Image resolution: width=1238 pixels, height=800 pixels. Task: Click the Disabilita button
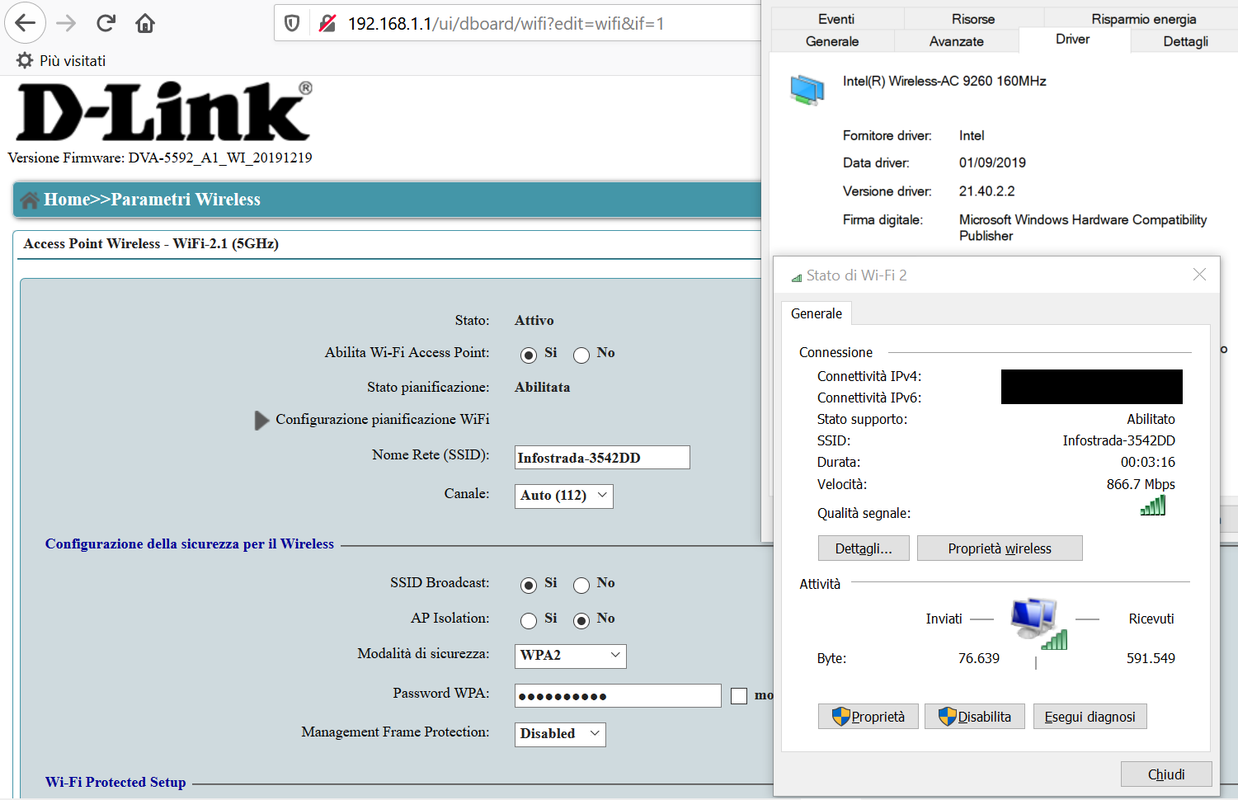tap(974, 716)
